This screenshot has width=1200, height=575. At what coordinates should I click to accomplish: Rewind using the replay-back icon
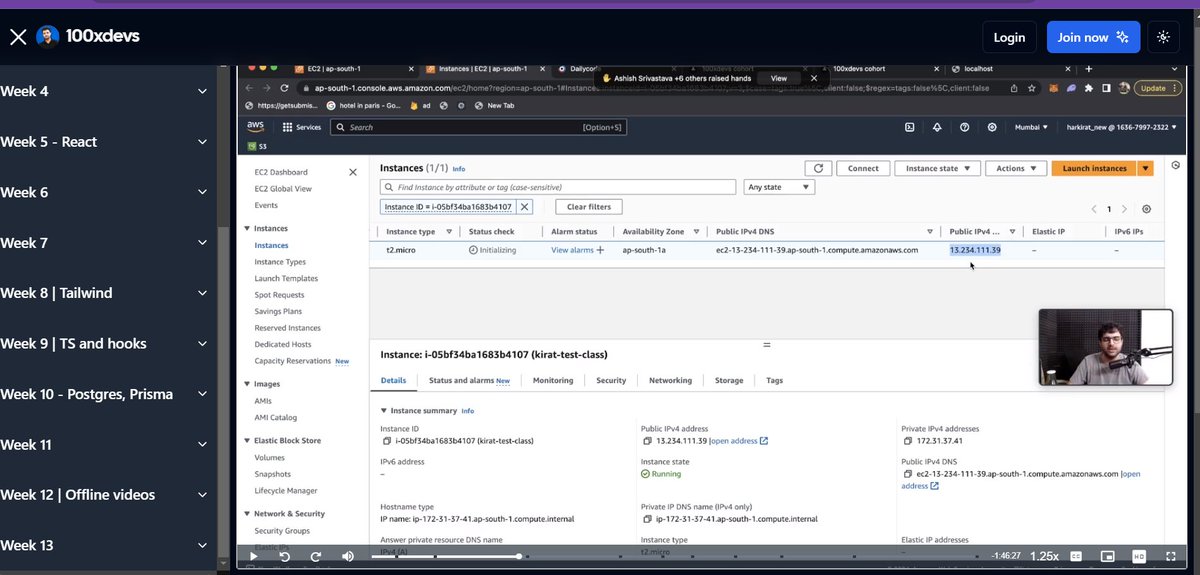click(x=286, y=556)
